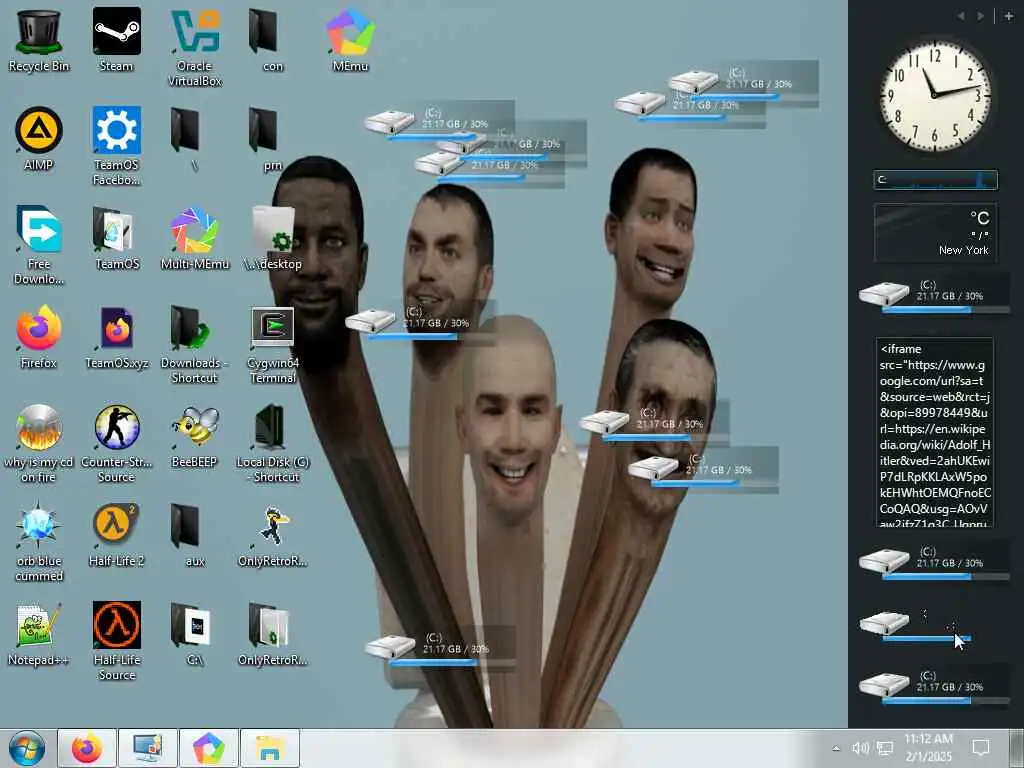This screenshot has height=768, width=1024.
Task: Launch Notepad++ from the desktop
Action: (x=39, y=635)
